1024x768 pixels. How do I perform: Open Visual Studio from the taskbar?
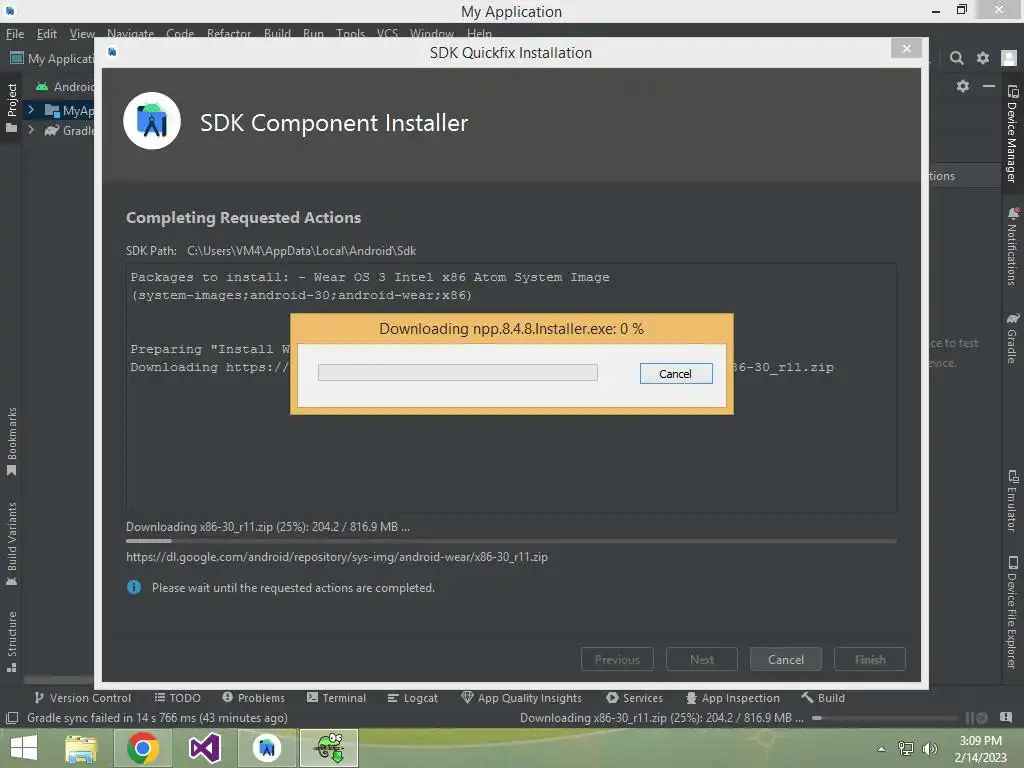point(204,748)
